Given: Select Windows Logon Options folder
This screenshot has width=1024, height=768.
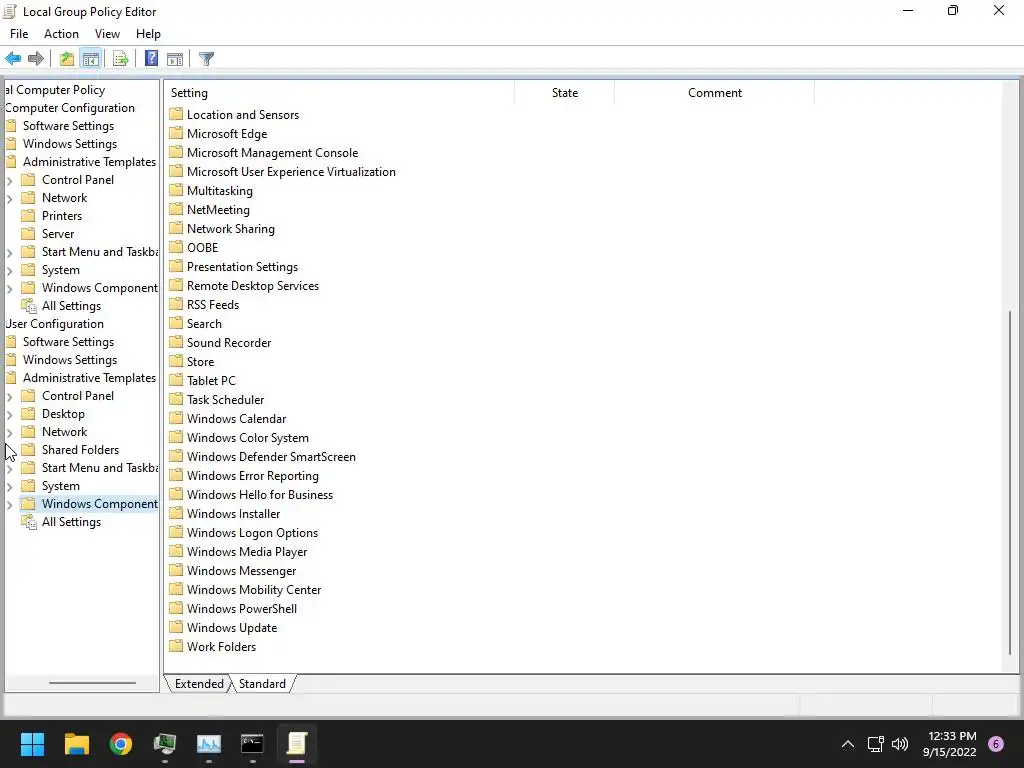Looking at the screenshot, I should [252, 532].
